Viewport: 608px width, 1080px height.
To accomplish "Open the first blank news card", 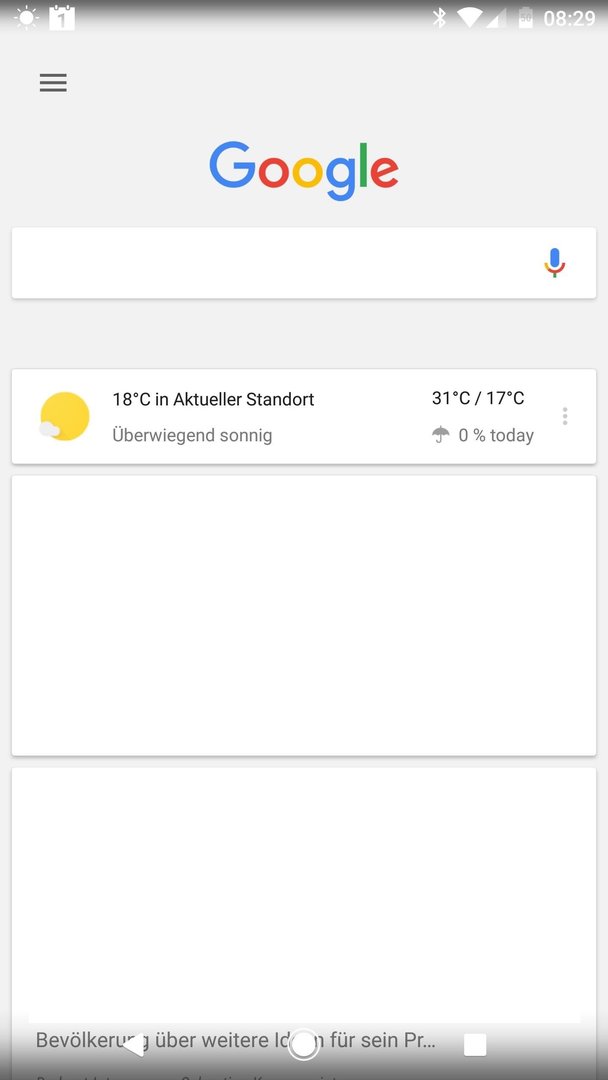I will click(304, 616).
